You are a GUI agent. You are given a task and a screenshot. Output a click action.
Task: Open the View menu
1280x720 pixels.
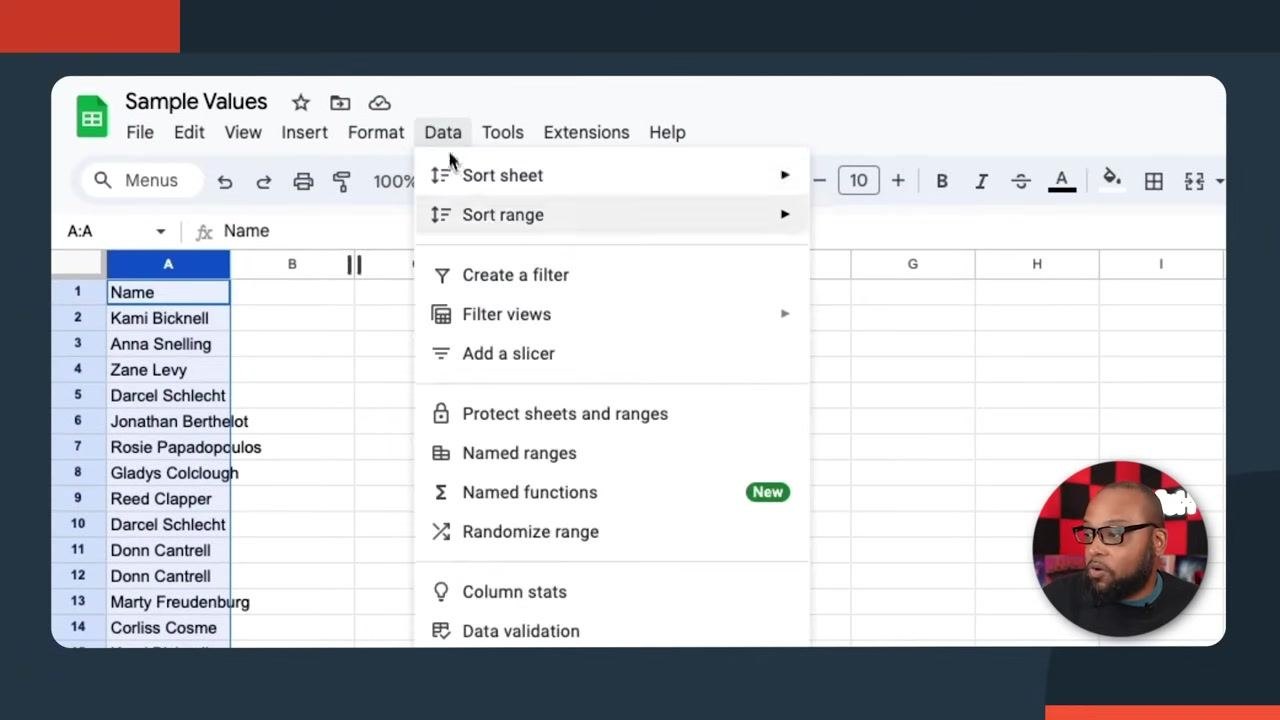click(x=243, y=132)
